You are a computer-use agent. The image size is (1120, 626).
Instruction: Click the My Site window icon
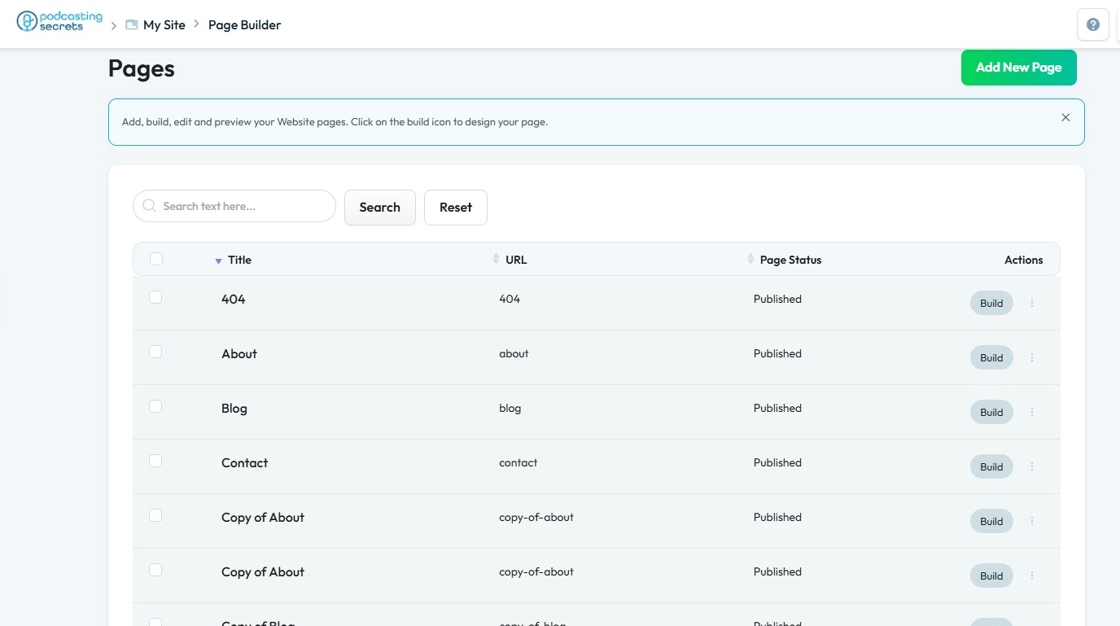(131, 25)
